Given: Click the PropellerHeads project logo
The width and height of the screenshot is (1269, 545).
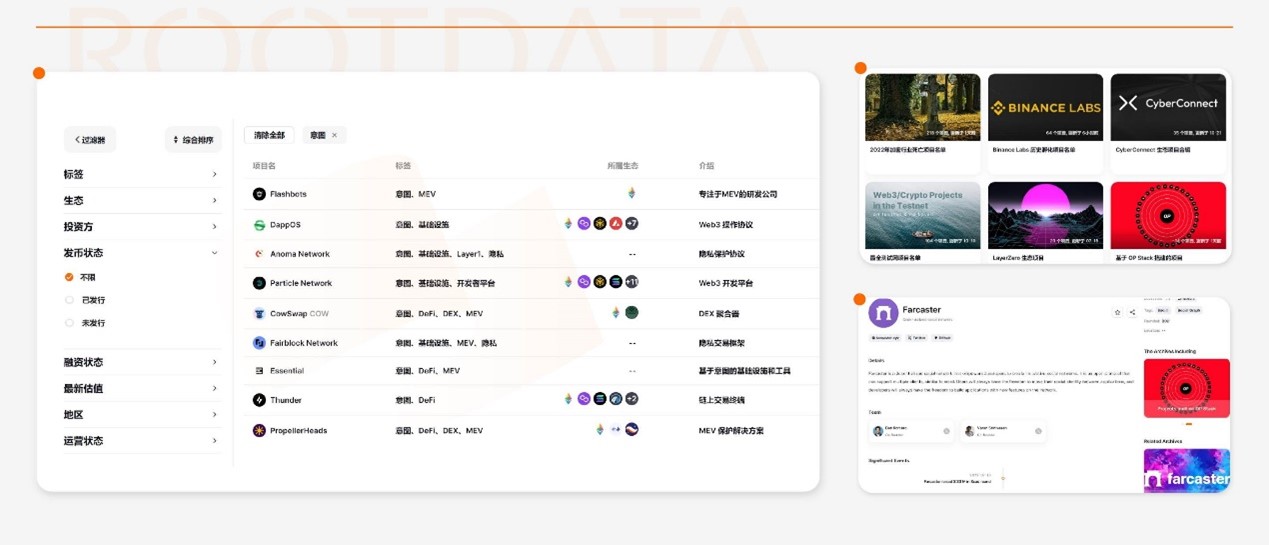Looking at the screenshot, I should coord(259,430).
